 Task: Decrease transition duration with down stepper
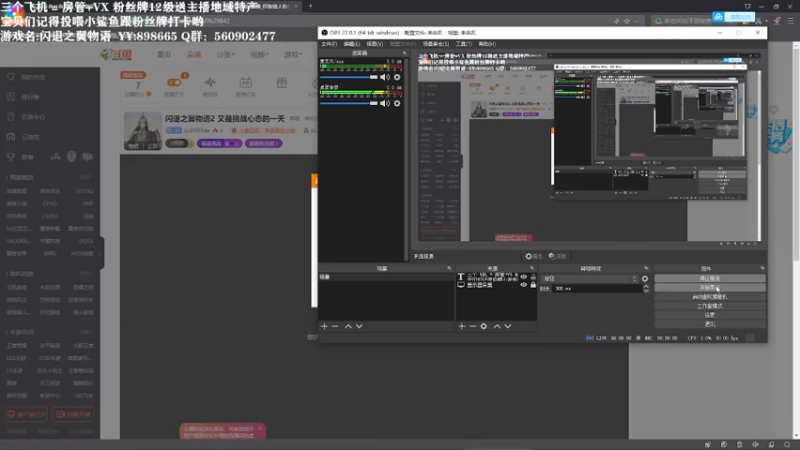point(646,291)
